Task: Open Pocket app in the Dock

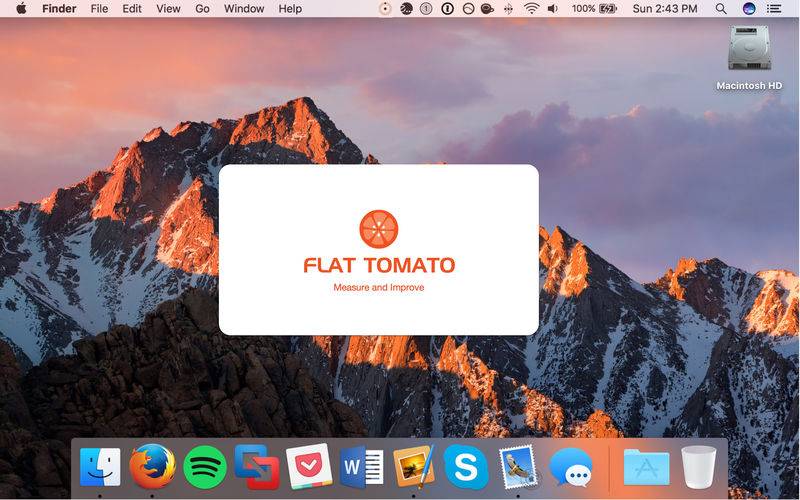Action: (x=309, y=466)
